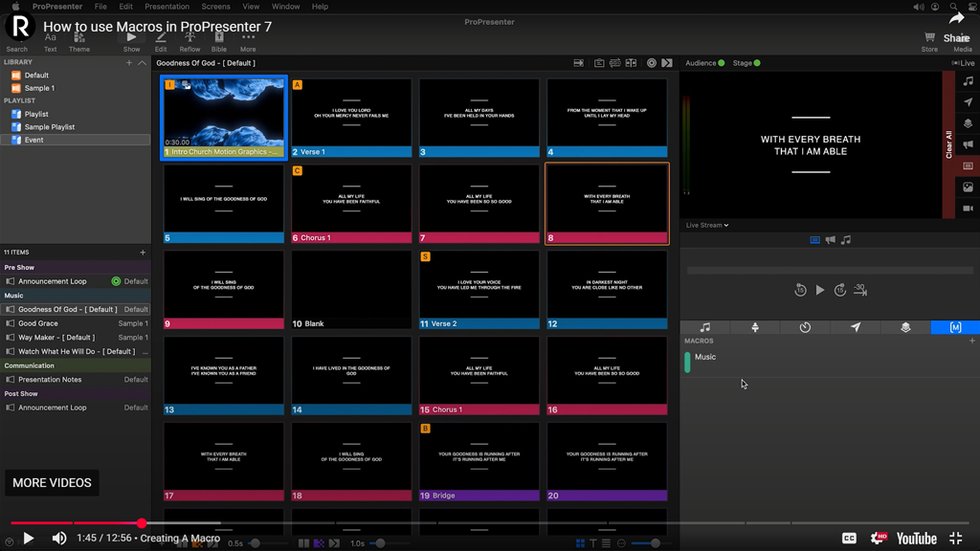
Task: Clear the announcements layer in the preview sidebar
Action: tap(968, 144)
